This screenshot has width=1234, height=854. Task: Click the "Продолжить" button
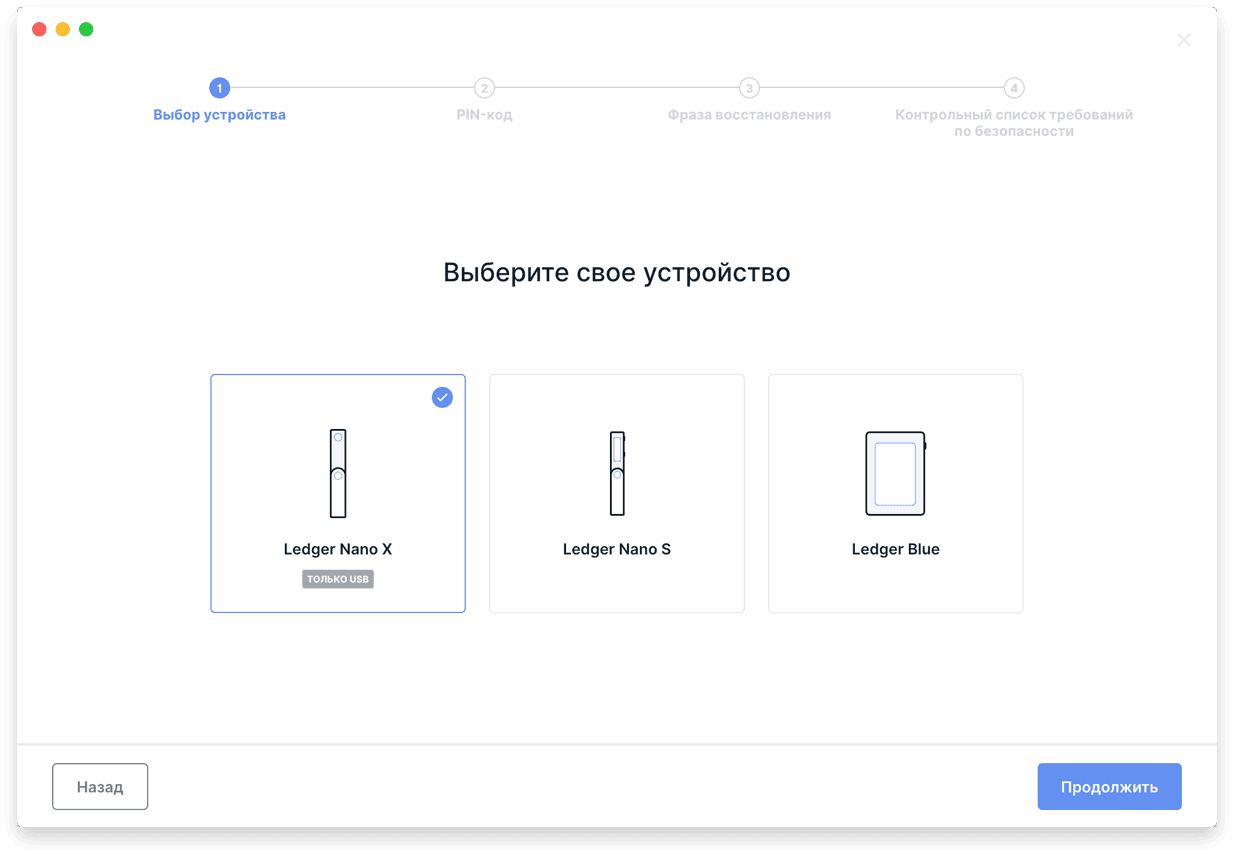pos(1109,787)
